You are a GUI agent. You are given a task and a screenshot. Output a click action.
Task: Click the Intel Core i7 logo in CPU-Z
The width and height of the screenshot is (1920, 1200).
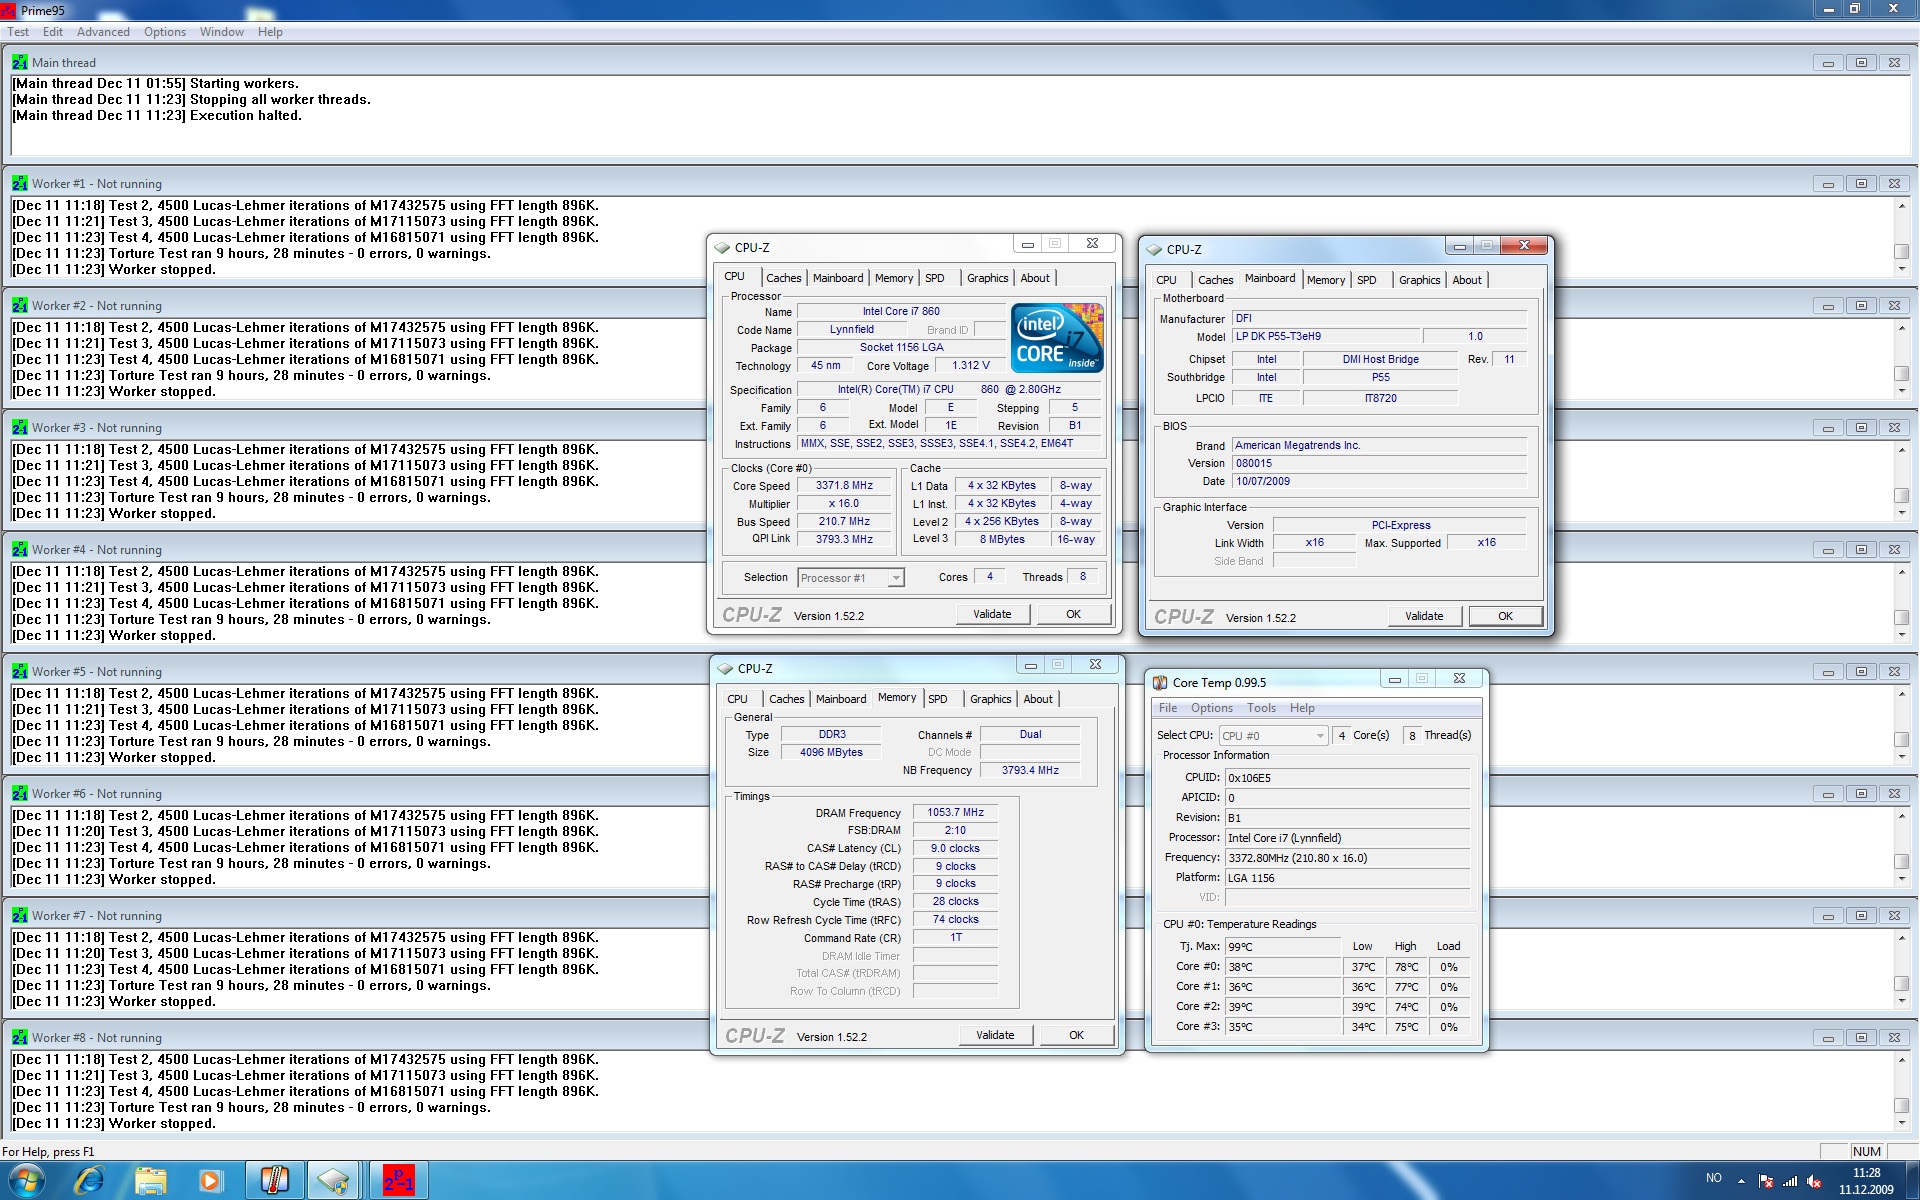1057,338
